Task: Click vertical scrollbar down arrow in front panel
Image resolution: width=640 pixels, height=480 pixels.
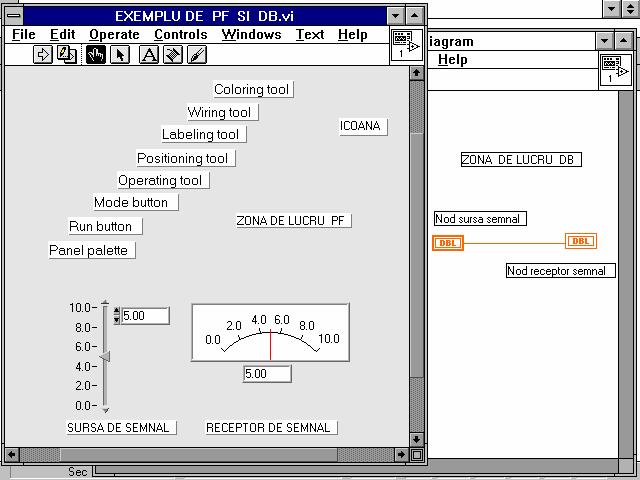Action: (416, 440)
